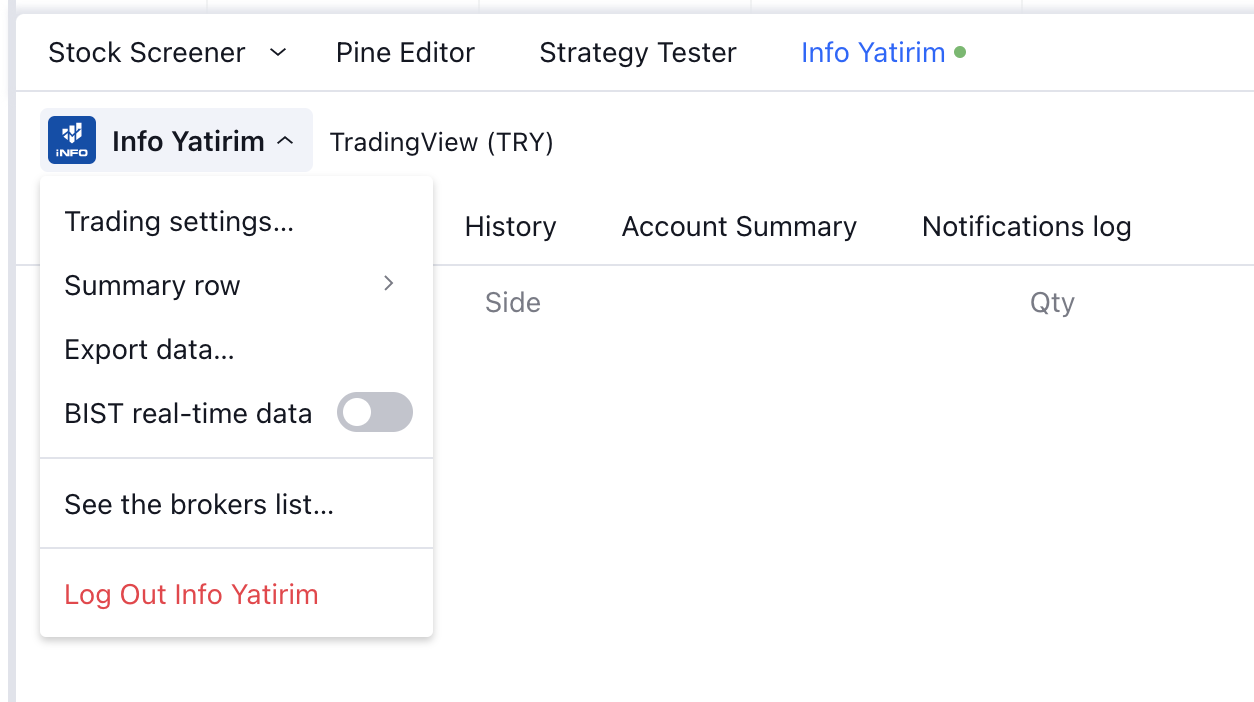Click the Info Yatirim broker logo icon
The height and width of the screenshot is (702, 1254).
pos(72,141)
